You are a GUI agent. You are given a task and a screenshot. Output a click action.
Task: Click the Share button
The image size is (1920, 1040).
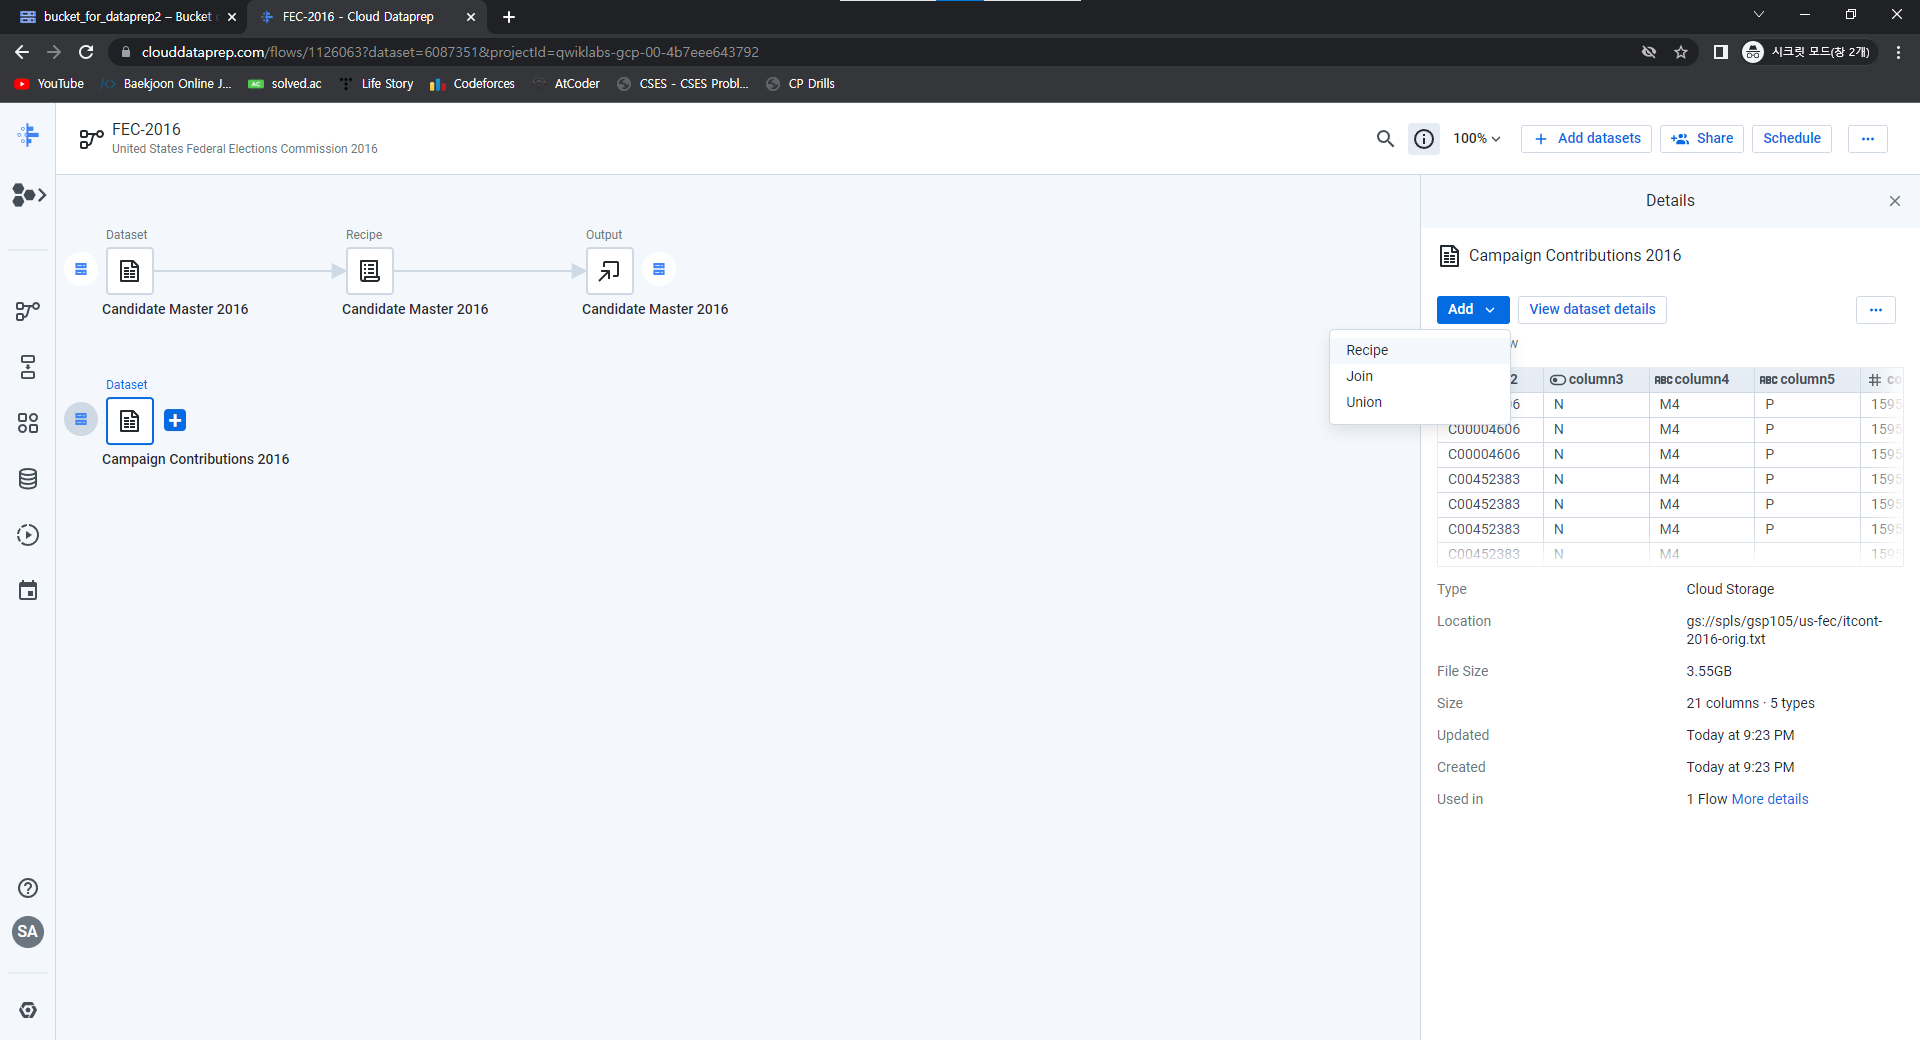click(x=1702, y=139)
